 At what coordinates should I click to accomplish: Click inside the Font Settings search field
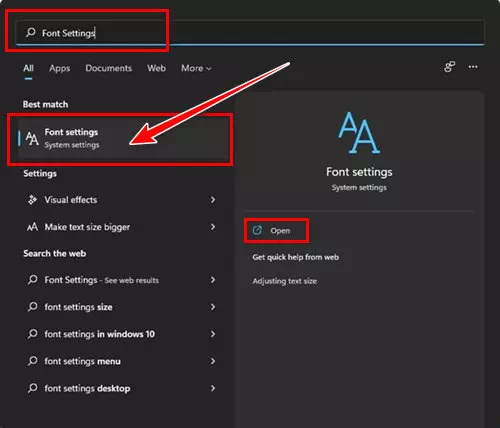(x=250, y=33)
